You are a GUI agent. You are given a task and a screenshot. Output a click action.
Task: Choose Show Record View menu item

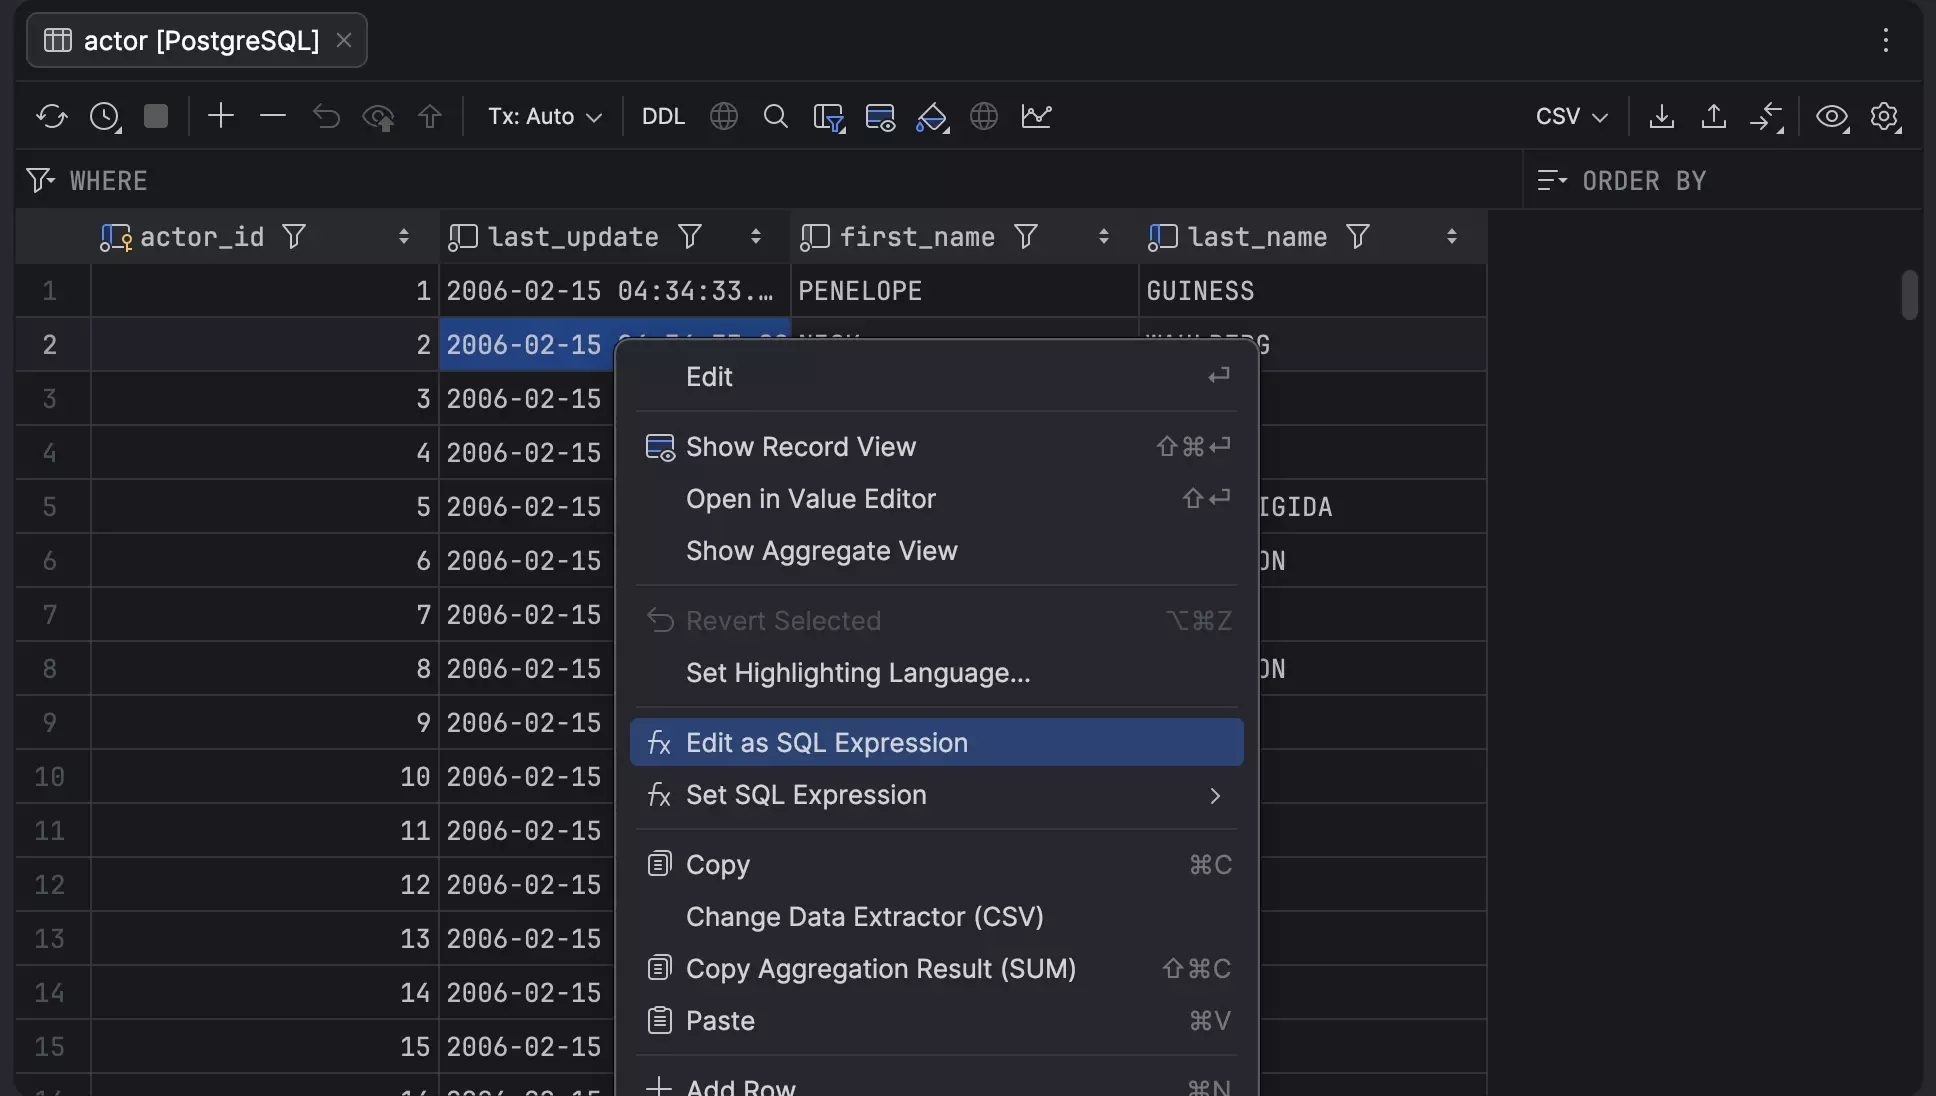937,447
